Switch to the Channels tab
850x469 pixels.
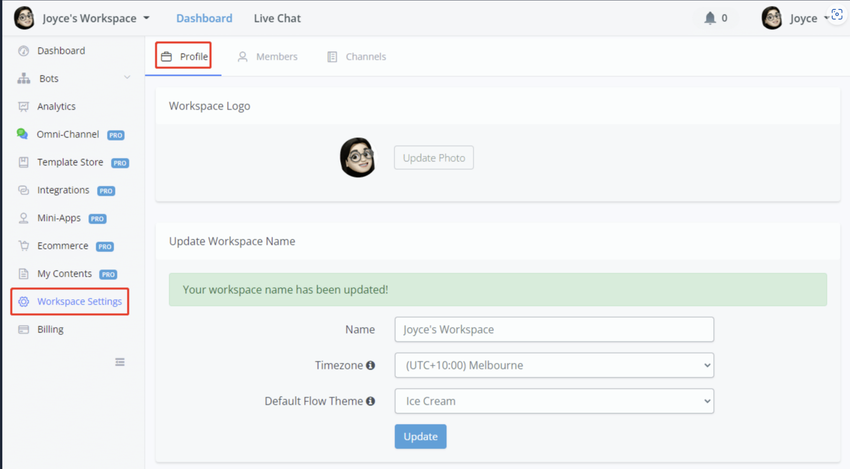point(357,57)
